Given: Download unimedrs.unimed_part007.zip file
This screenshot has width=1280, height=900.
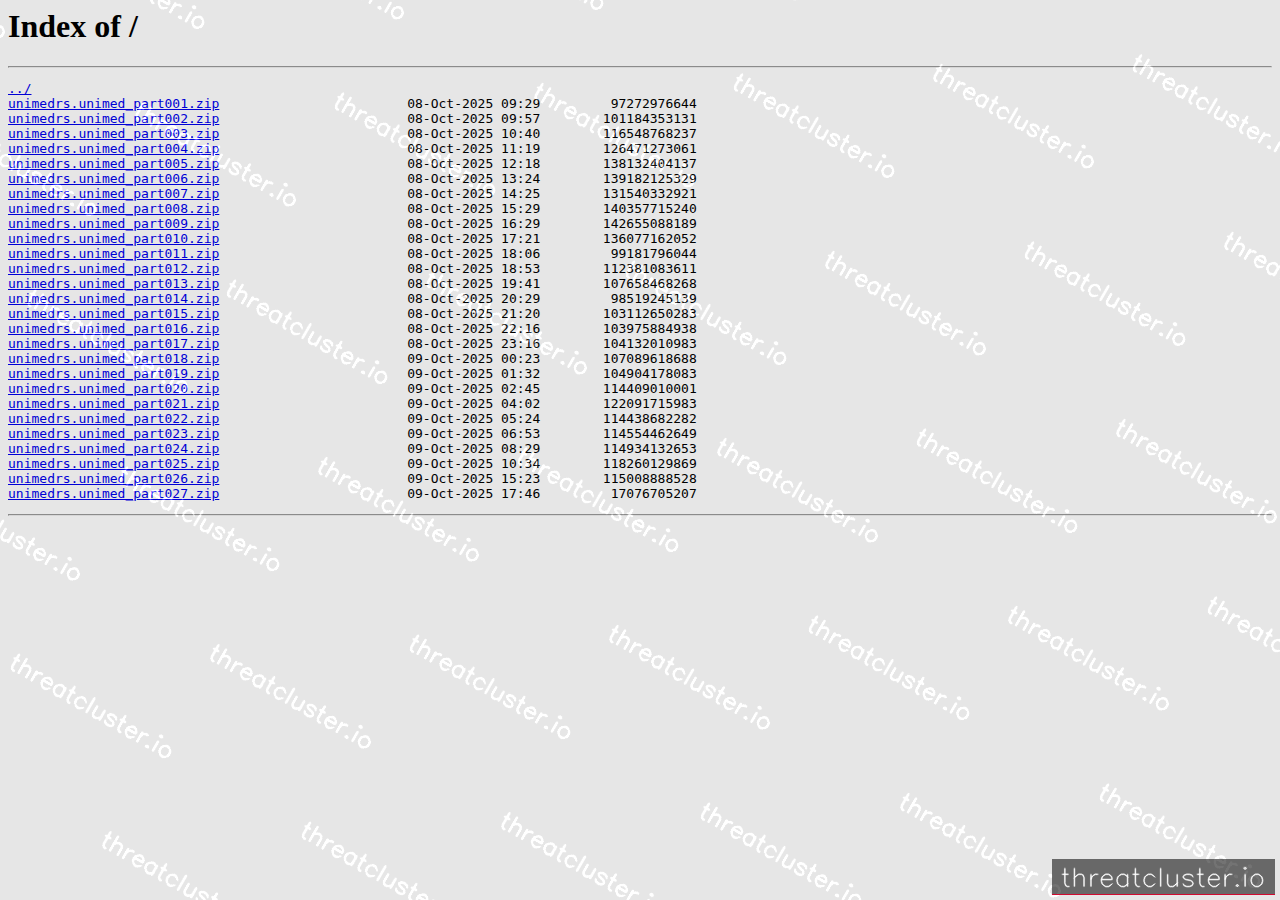Looking at the screenshot, I should 114,194.
